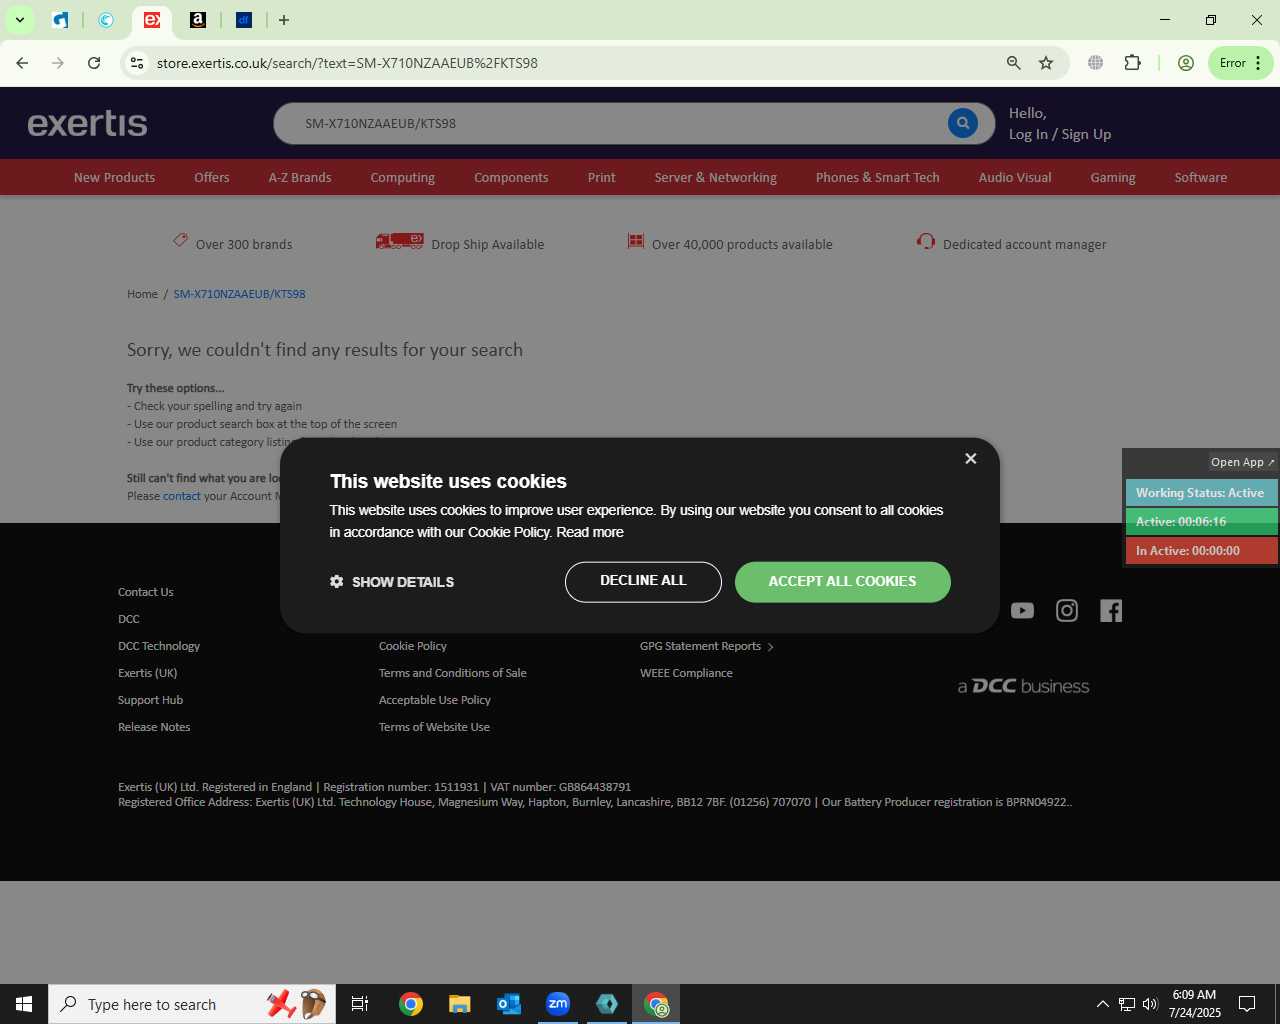Open the Facebook social icon
Screen dimensions: 1280x1024
[1111, 611]
